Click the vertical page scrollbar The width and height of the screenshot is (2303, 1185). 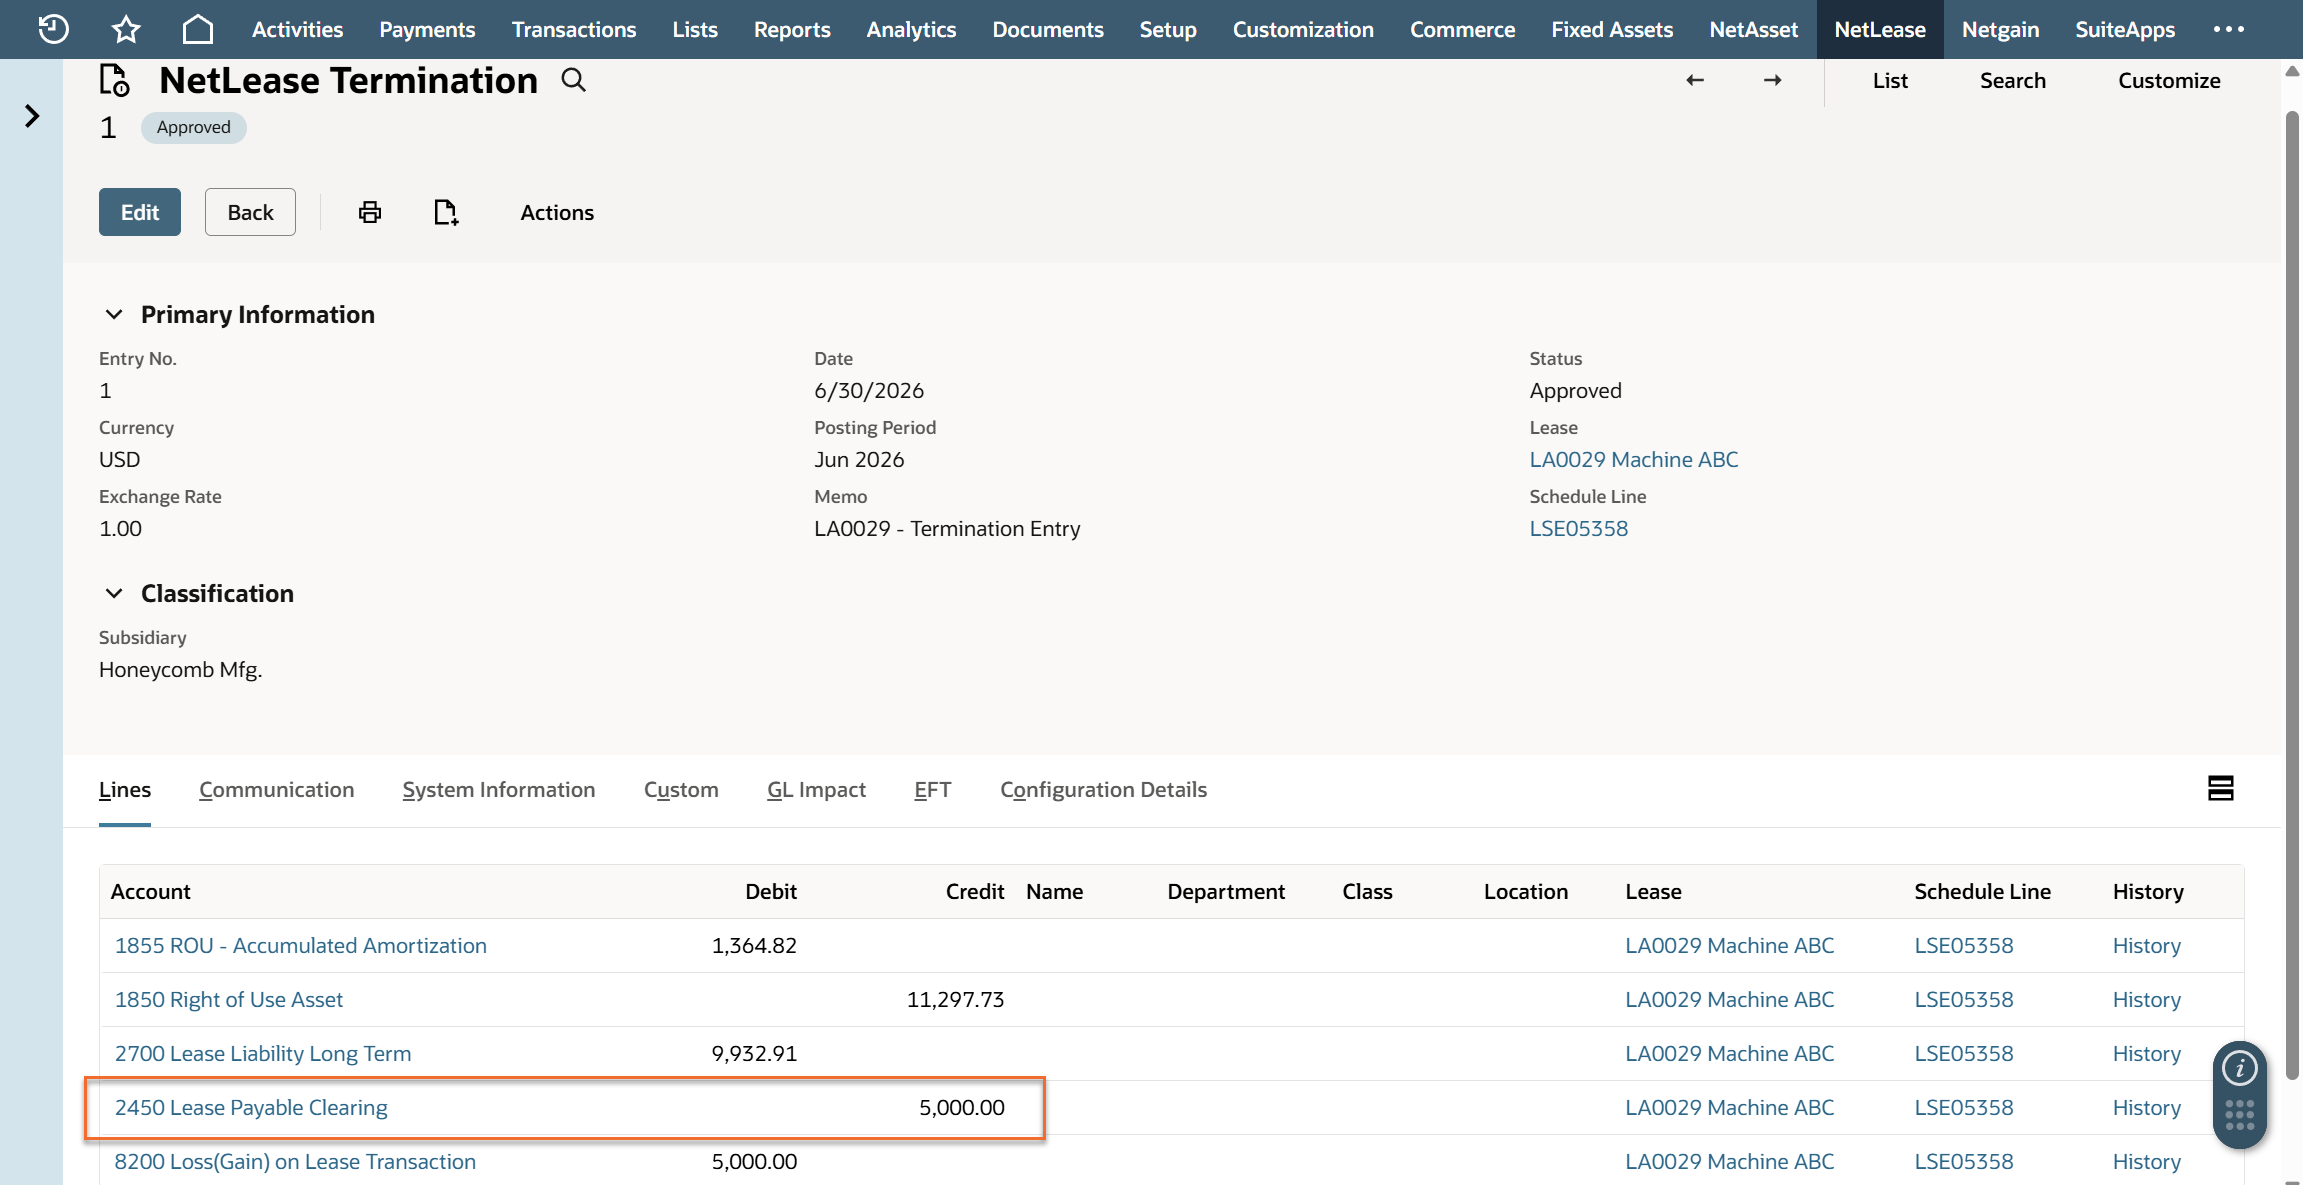point(2292,600)
